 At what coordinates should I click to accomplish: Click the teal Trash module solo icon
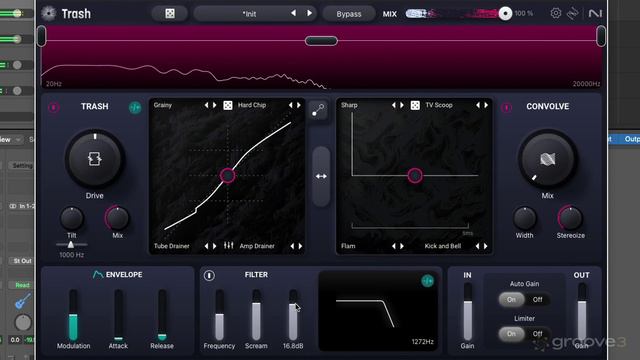[x=135, y=107]
